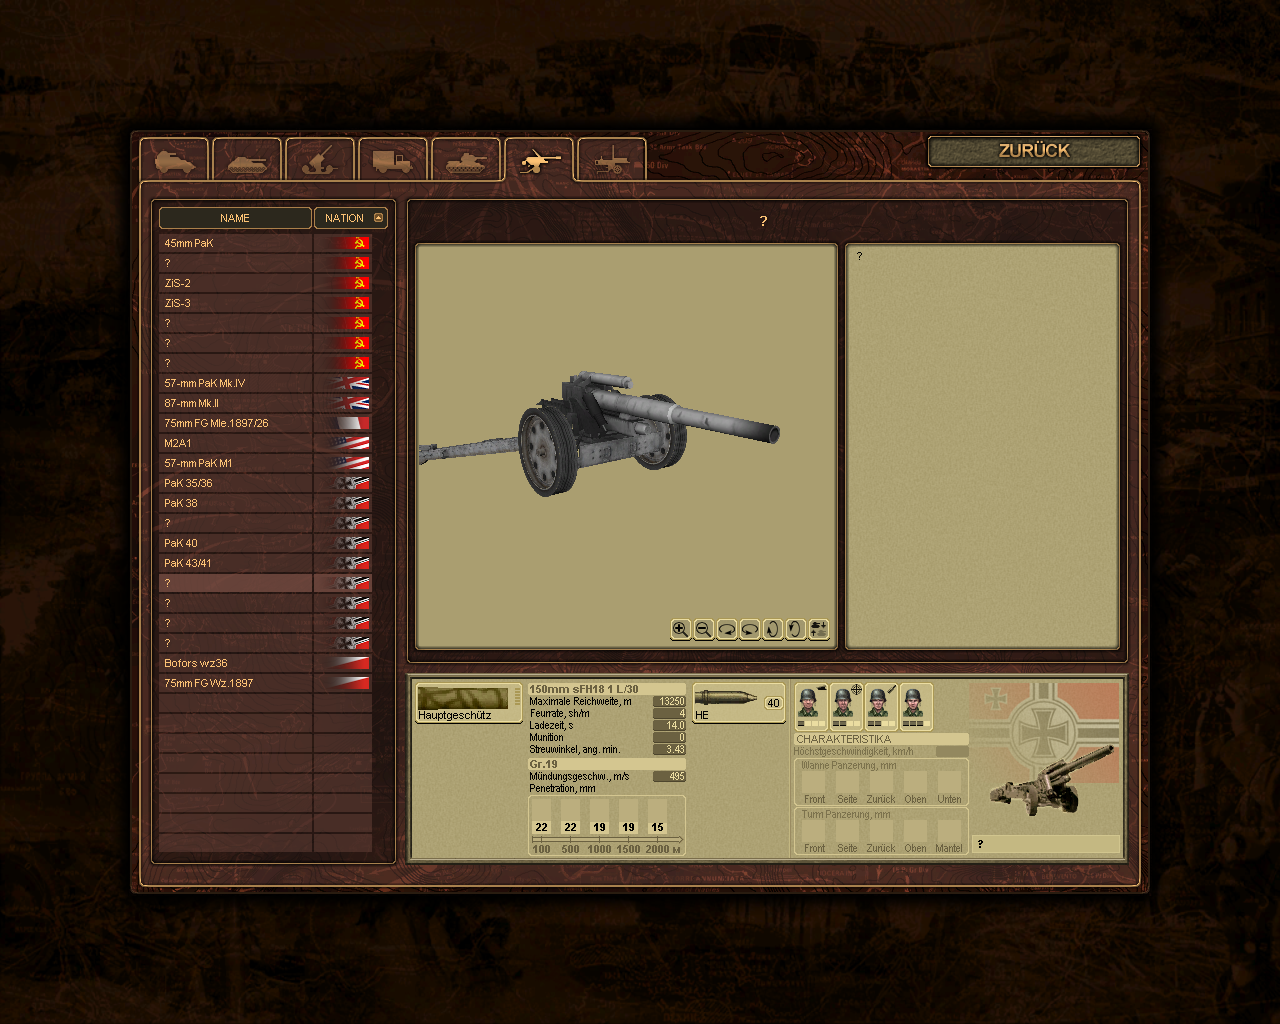The width and height of the screenshot is (1280, 1024).
Task: Select the Hauptgeschütz weapon entry
Action: coord(468,703)
